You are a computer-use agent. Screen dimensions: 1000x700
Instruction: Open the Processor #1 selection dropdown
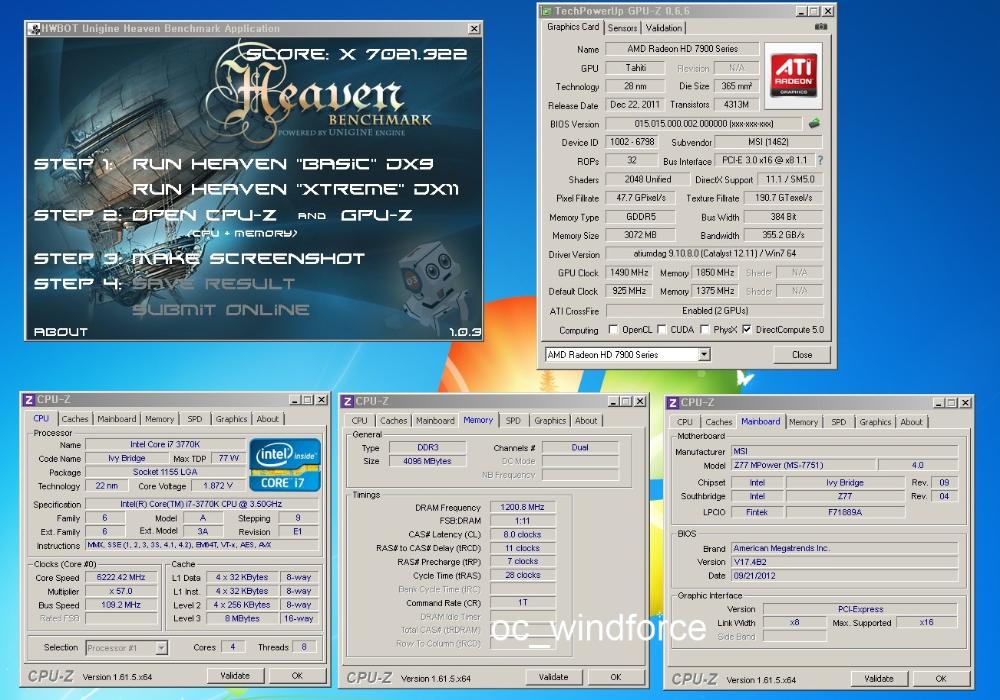pyautogui.click(x=161, y=648)
